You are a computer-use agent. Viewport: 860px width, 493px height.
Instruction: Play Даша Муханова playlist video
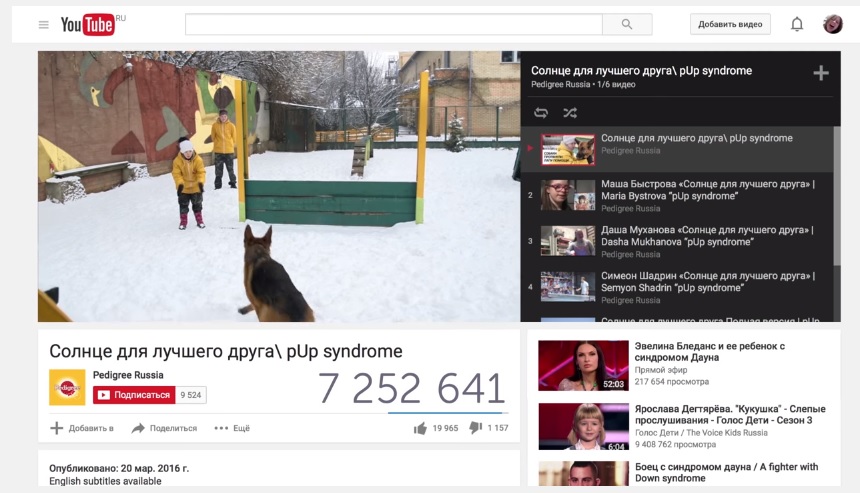677,241
